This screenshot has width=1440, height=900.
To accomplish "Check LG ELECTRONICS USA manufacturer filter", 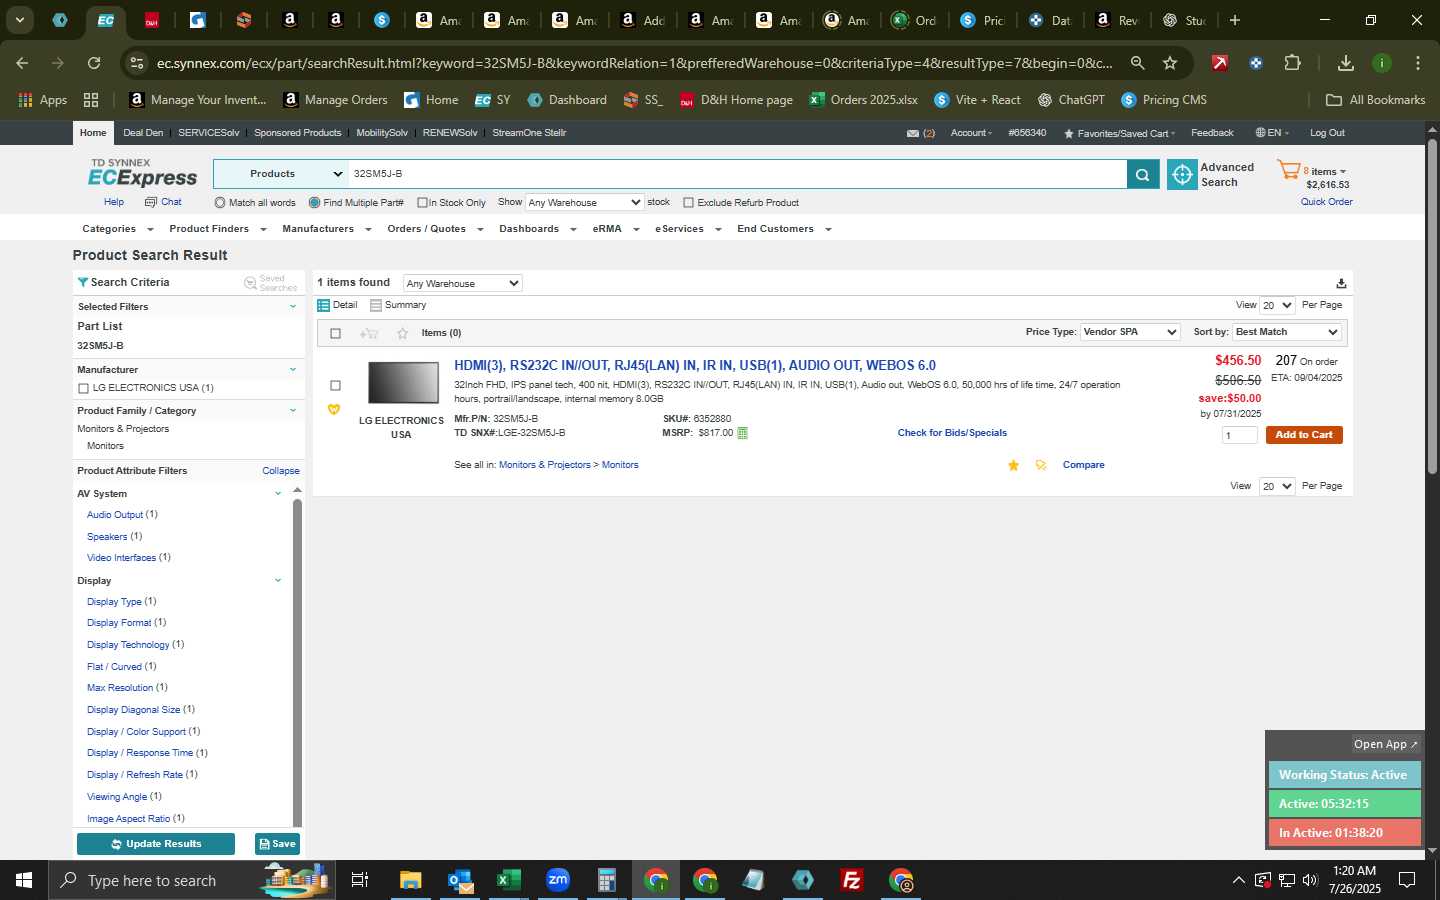I will pyautogui.click(x=83, y=388).
